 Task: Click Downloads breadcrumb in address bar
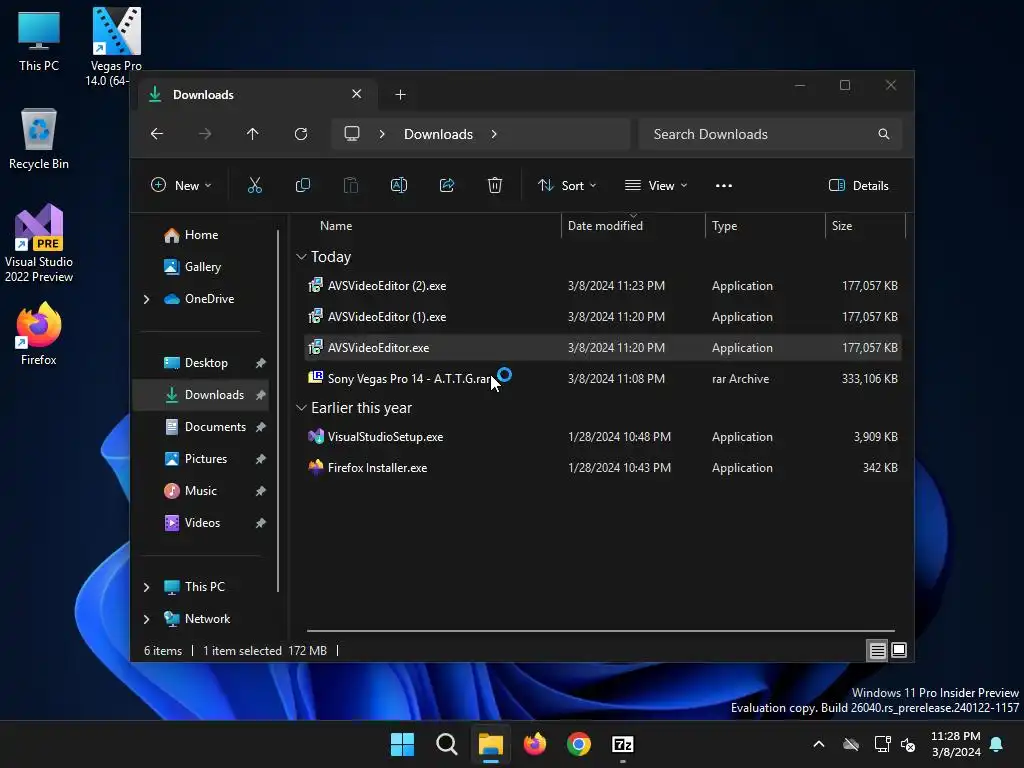pos(438,134)
